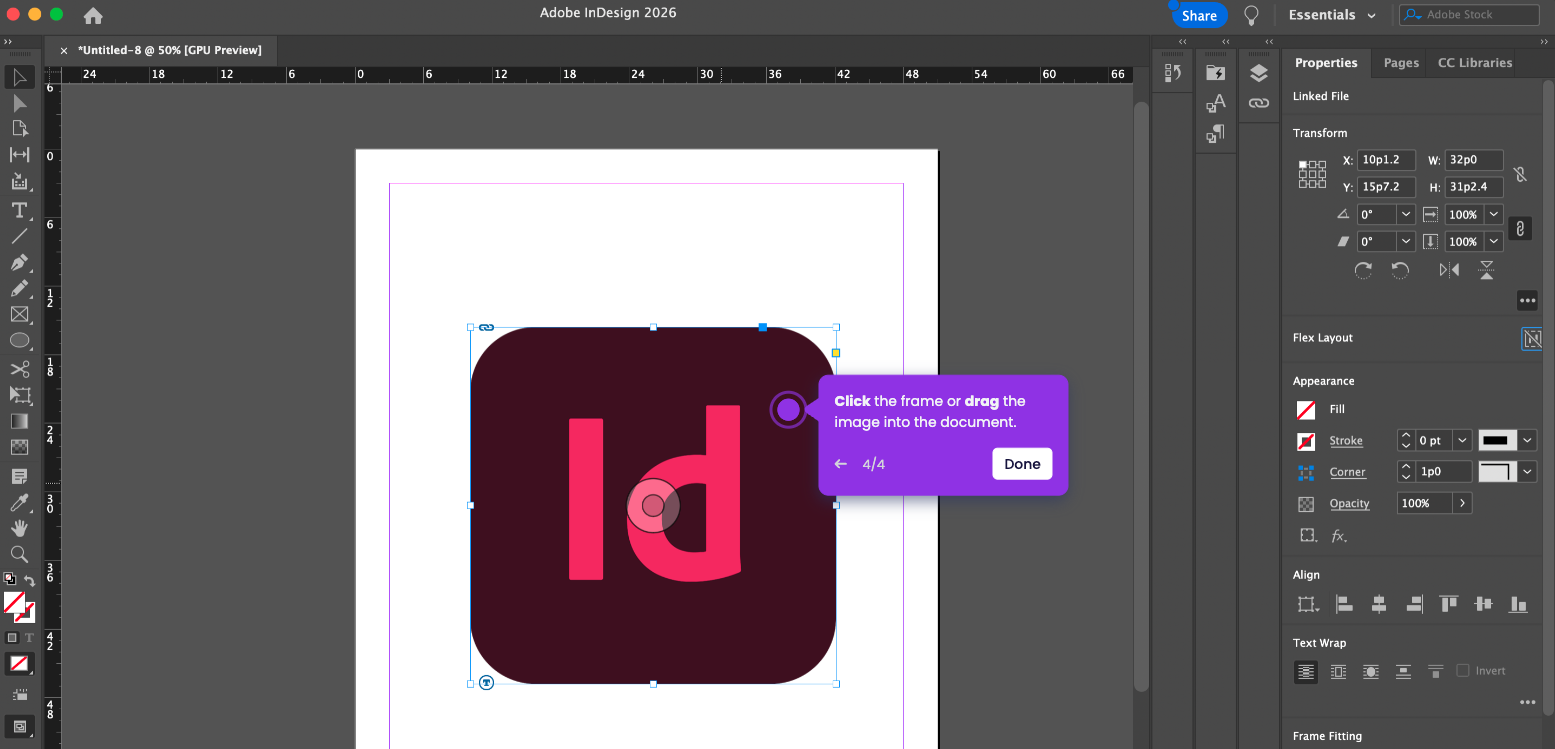
Task: Select the Ellipse tool
Action: tap(19, 341)
